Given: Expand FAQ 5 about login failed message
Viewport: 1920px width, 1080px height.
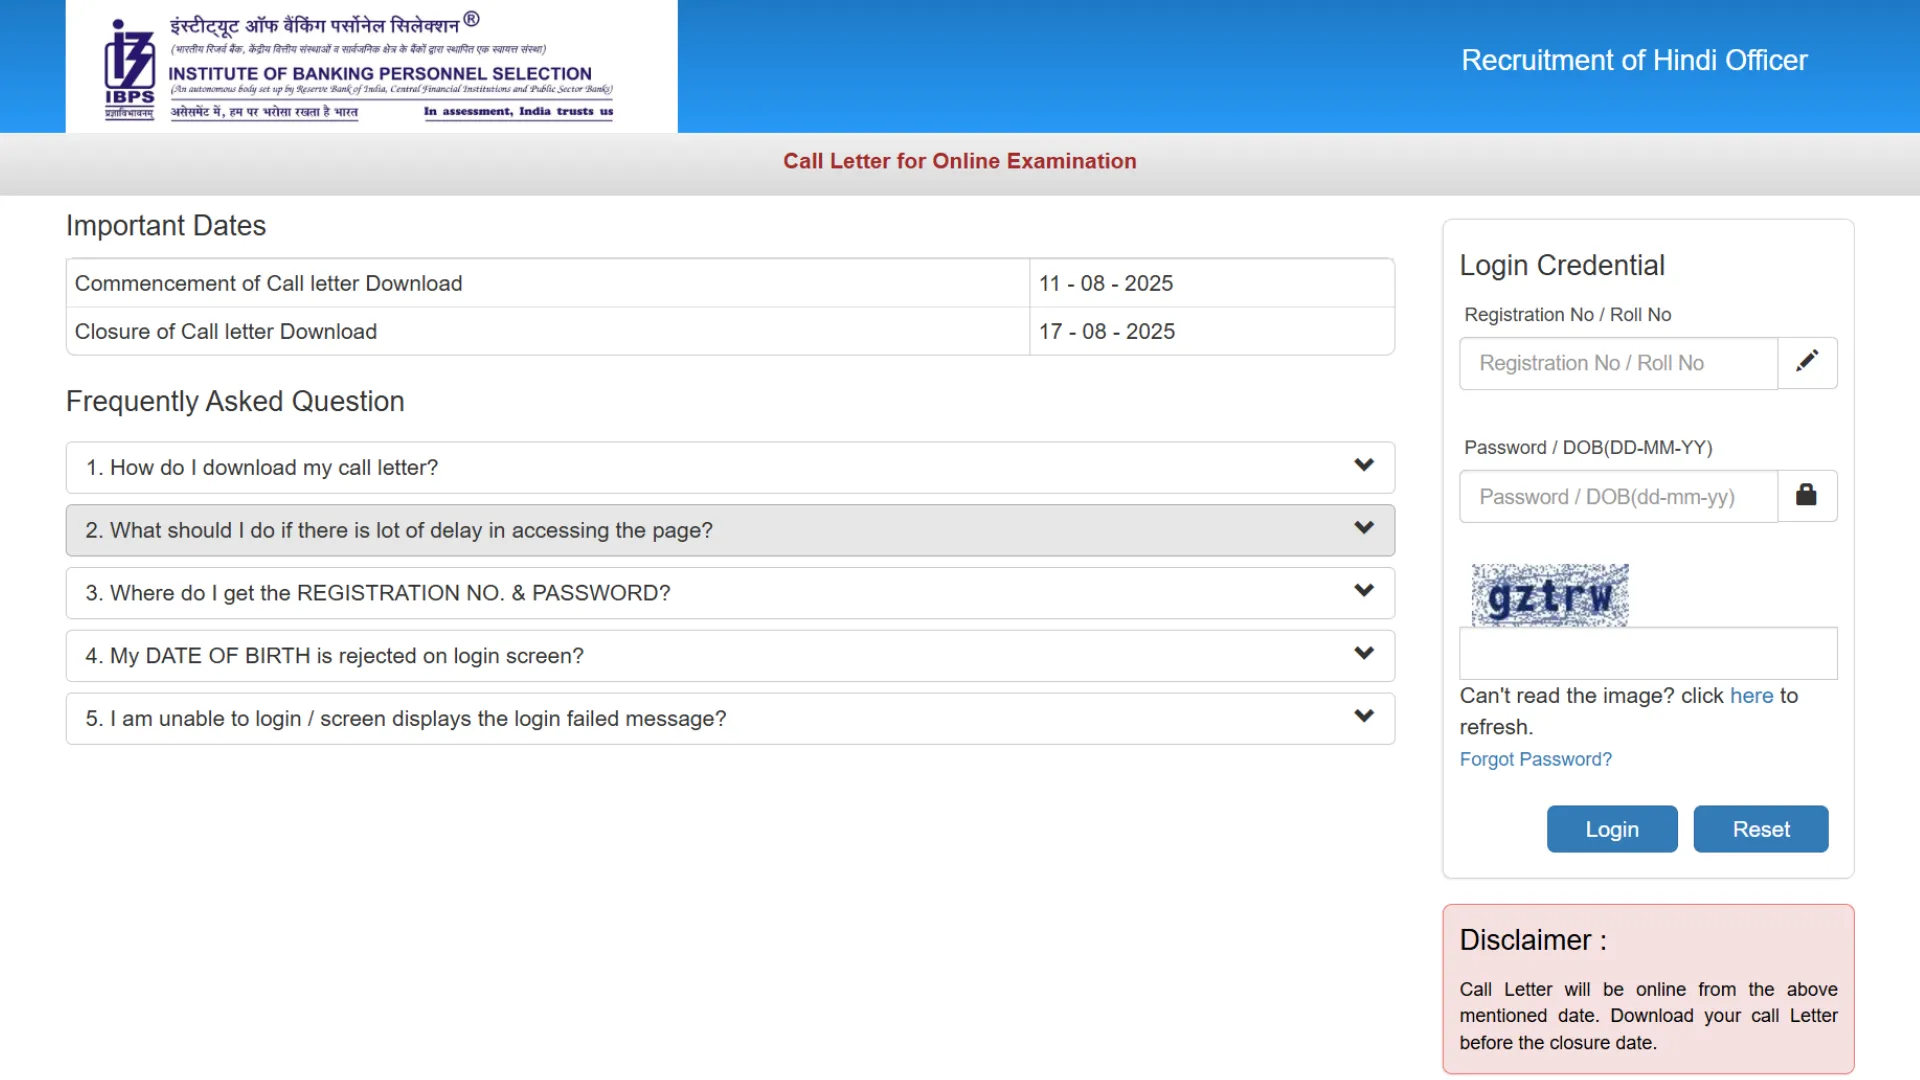Looking at the screenshot, I should [730, 719].
